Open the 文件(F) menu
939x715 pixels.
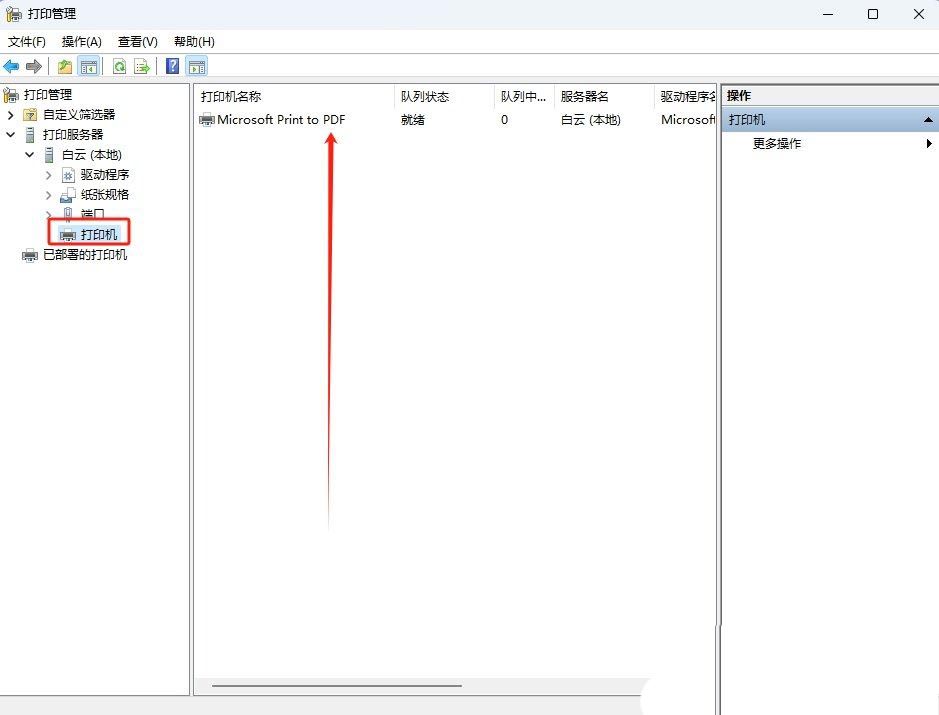[x=27, y=42]
